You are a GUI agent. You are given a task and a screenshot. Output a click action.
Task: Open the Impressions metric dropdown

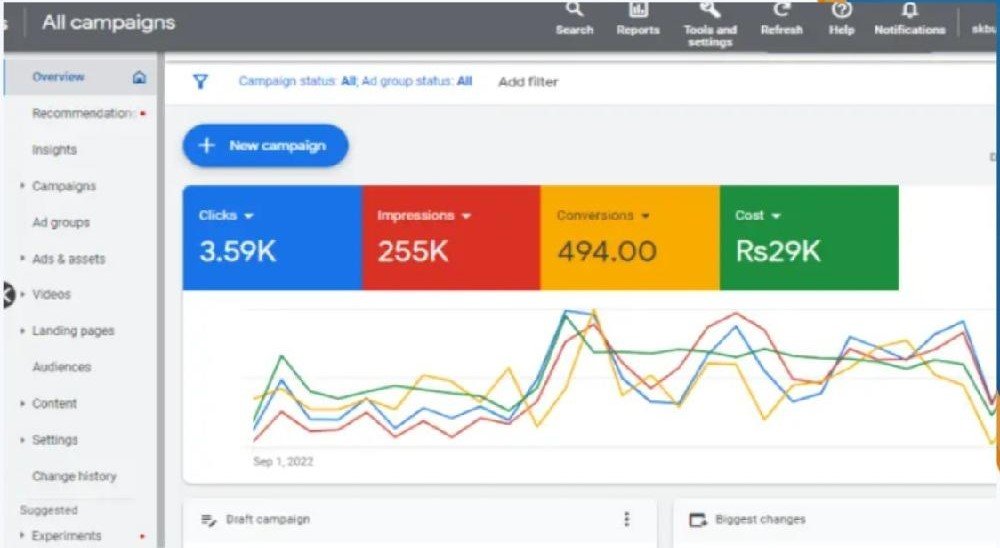click(466, 216)
